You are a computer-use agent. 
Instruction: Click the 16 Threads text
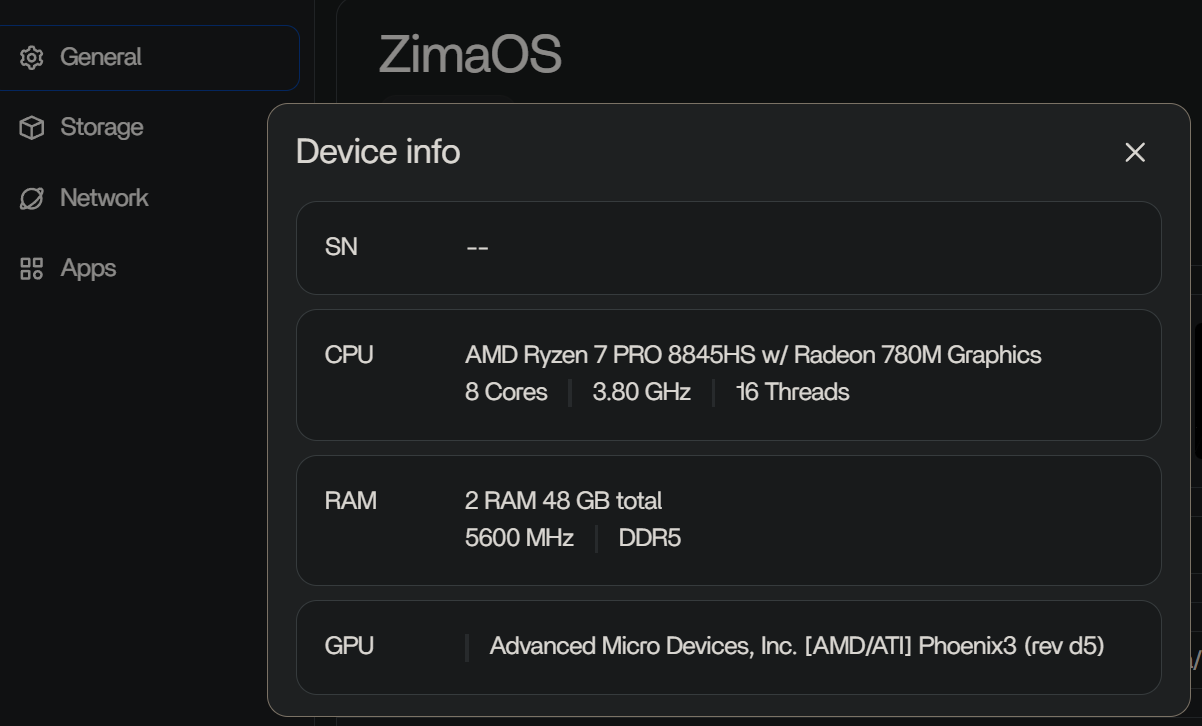coord(792,392)
